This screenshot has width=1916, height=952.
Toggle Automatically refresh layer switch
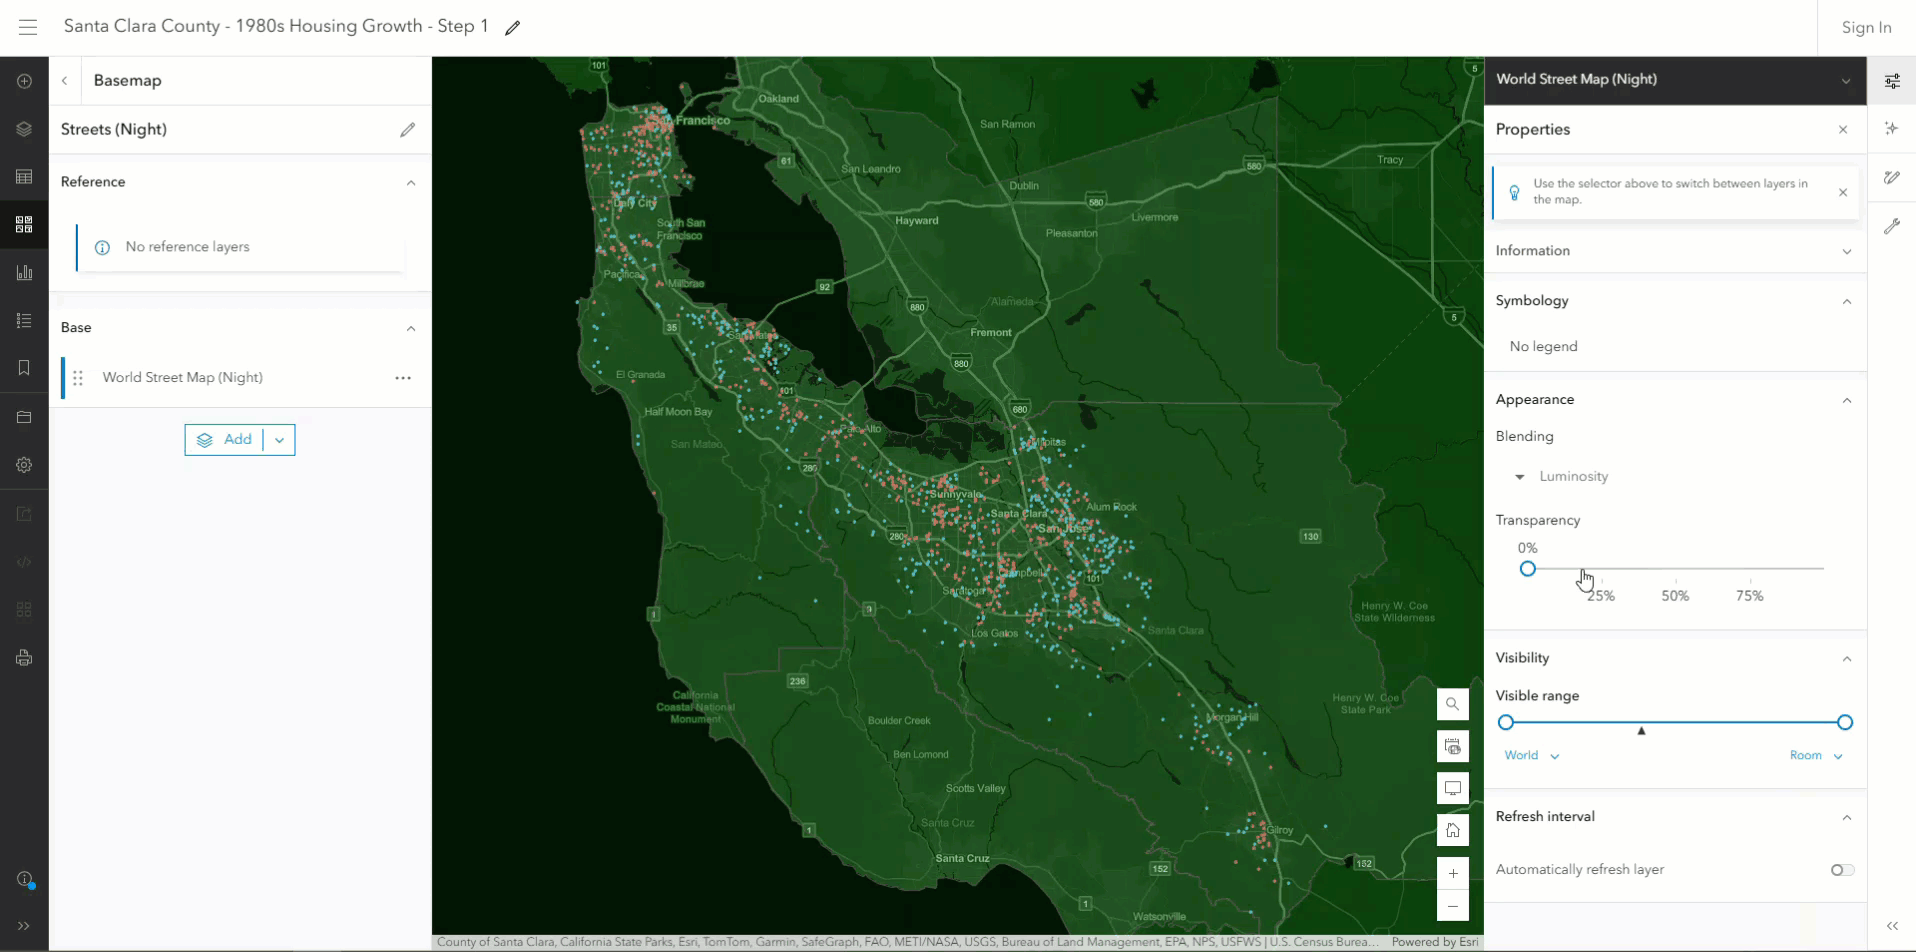pos(1842,870)
